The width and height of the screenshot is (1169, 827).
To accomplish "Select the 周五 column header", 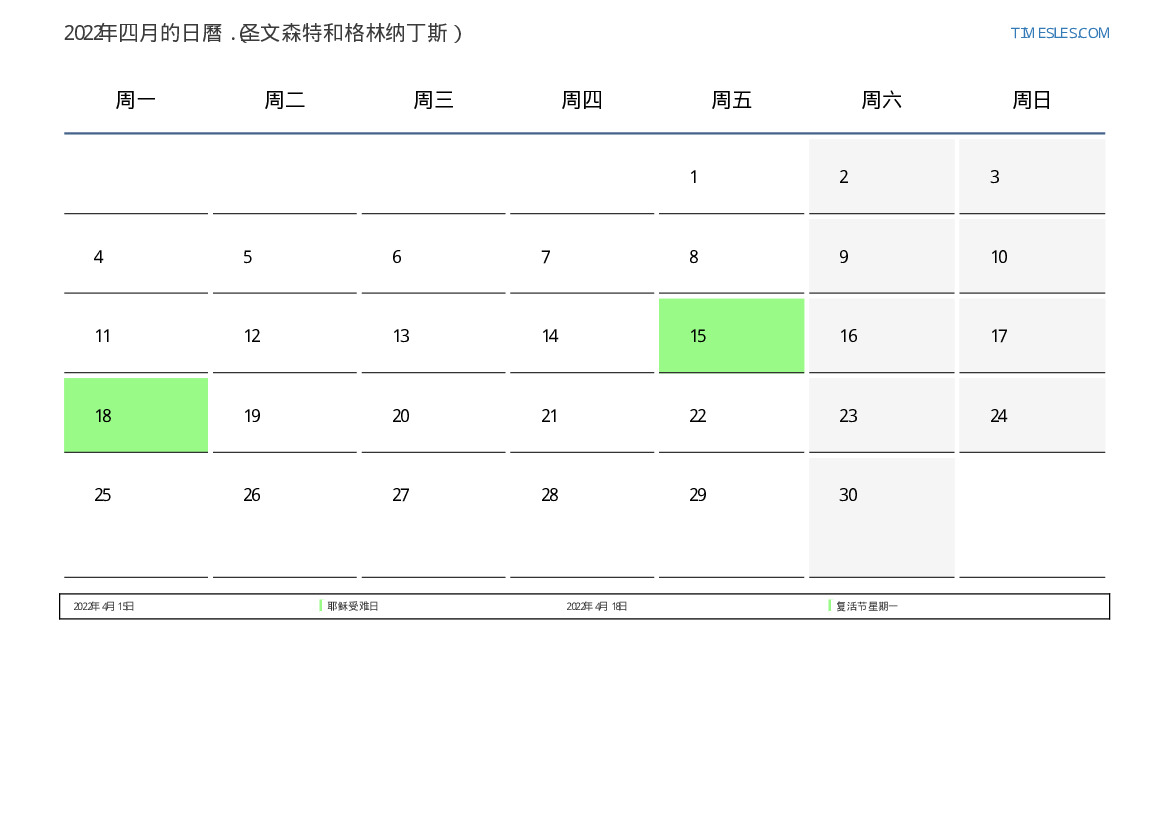I will tap(731, 100).
